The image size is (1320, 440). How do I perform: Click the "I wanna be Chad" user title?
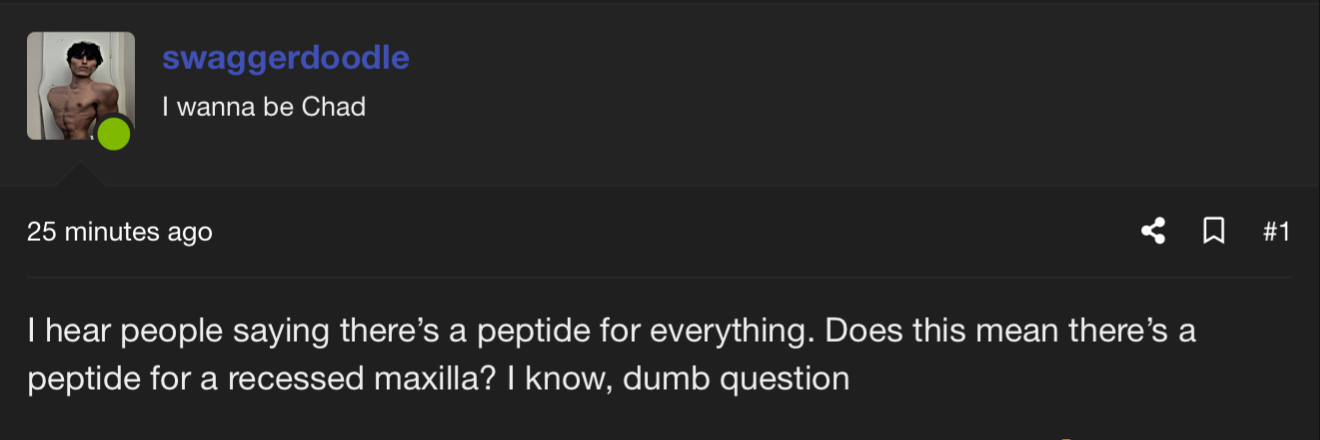click(264, 106)
